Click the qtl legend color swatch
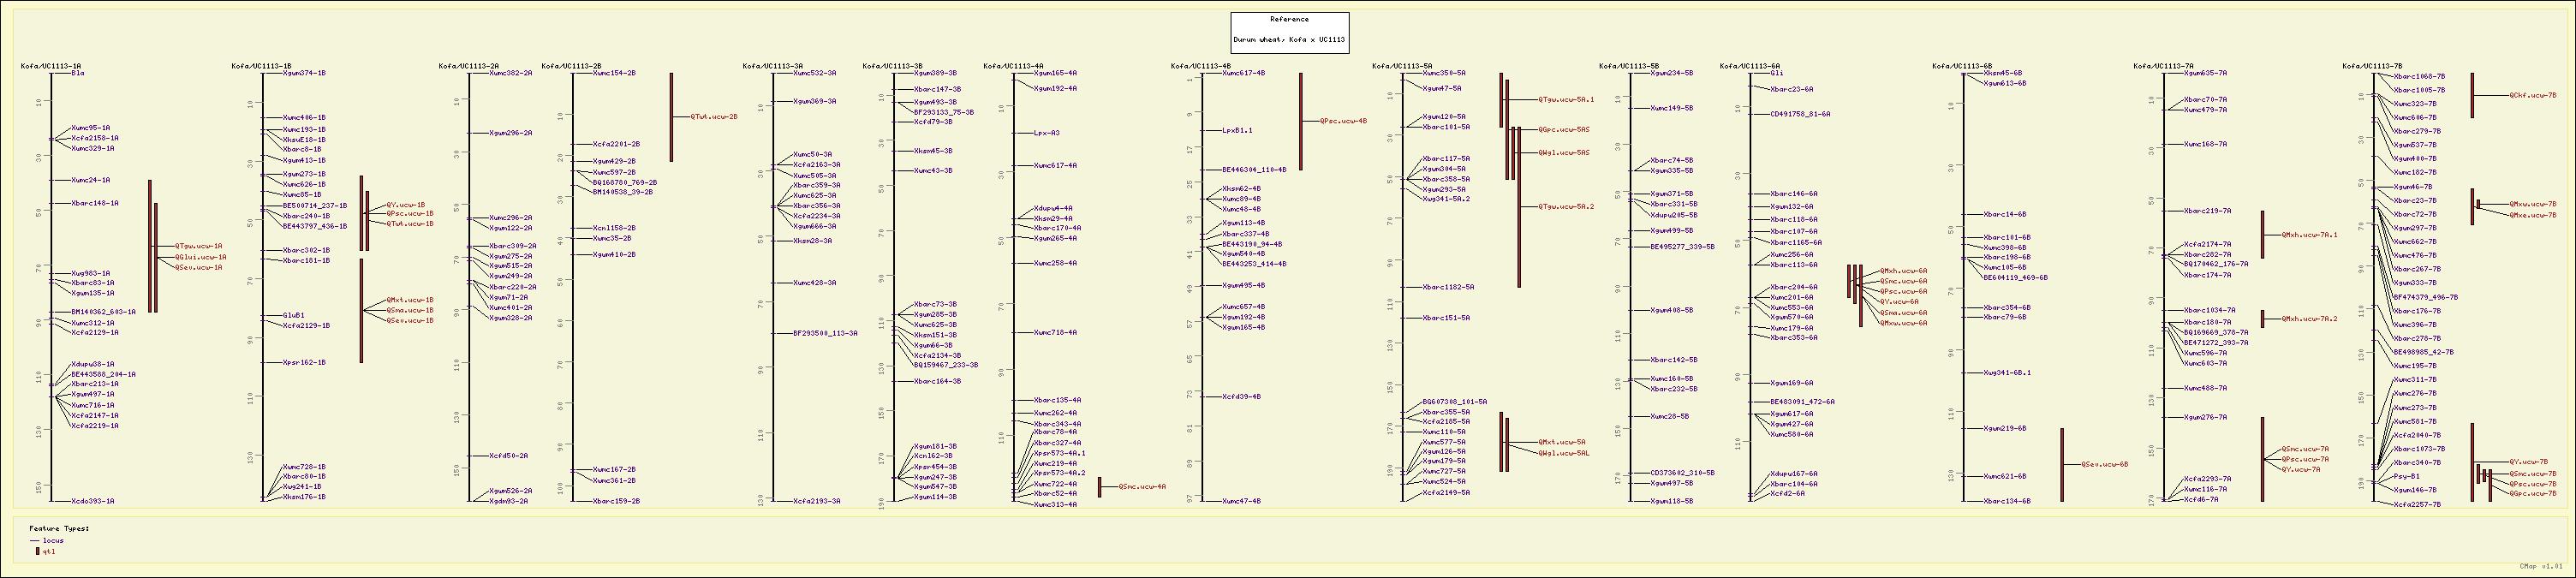 (x=37, y=551)
